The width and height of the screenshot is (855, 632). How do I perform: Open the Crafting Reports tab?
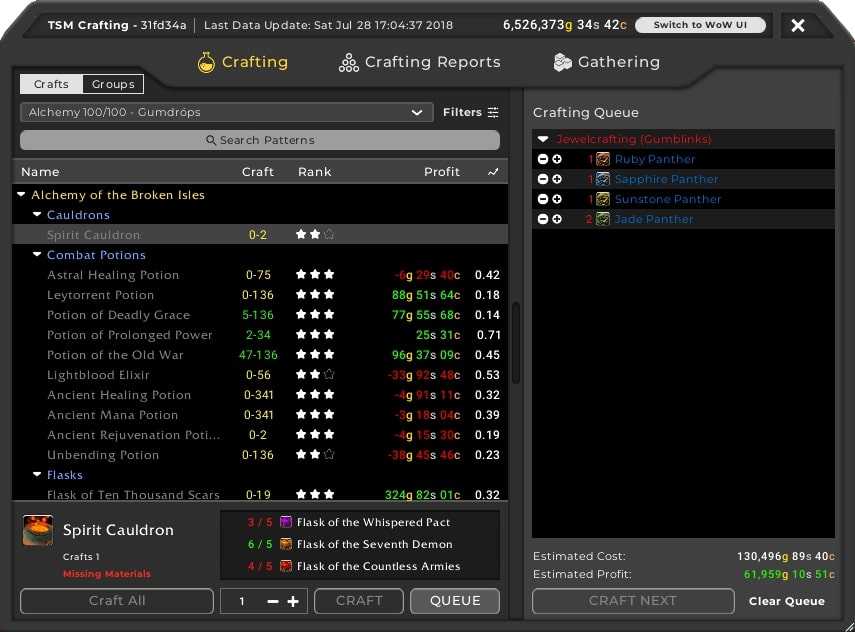pyautogui.click(x=419, y=62)
